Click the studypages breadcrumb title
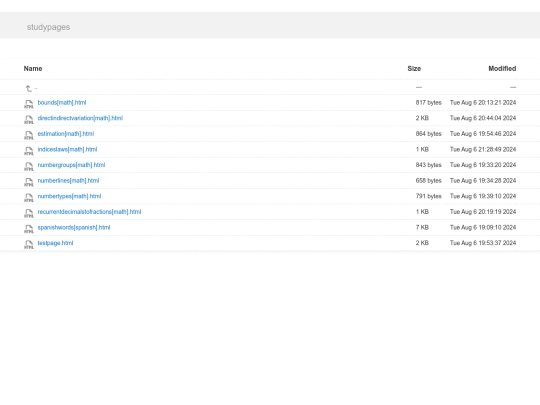 (49, 27)
